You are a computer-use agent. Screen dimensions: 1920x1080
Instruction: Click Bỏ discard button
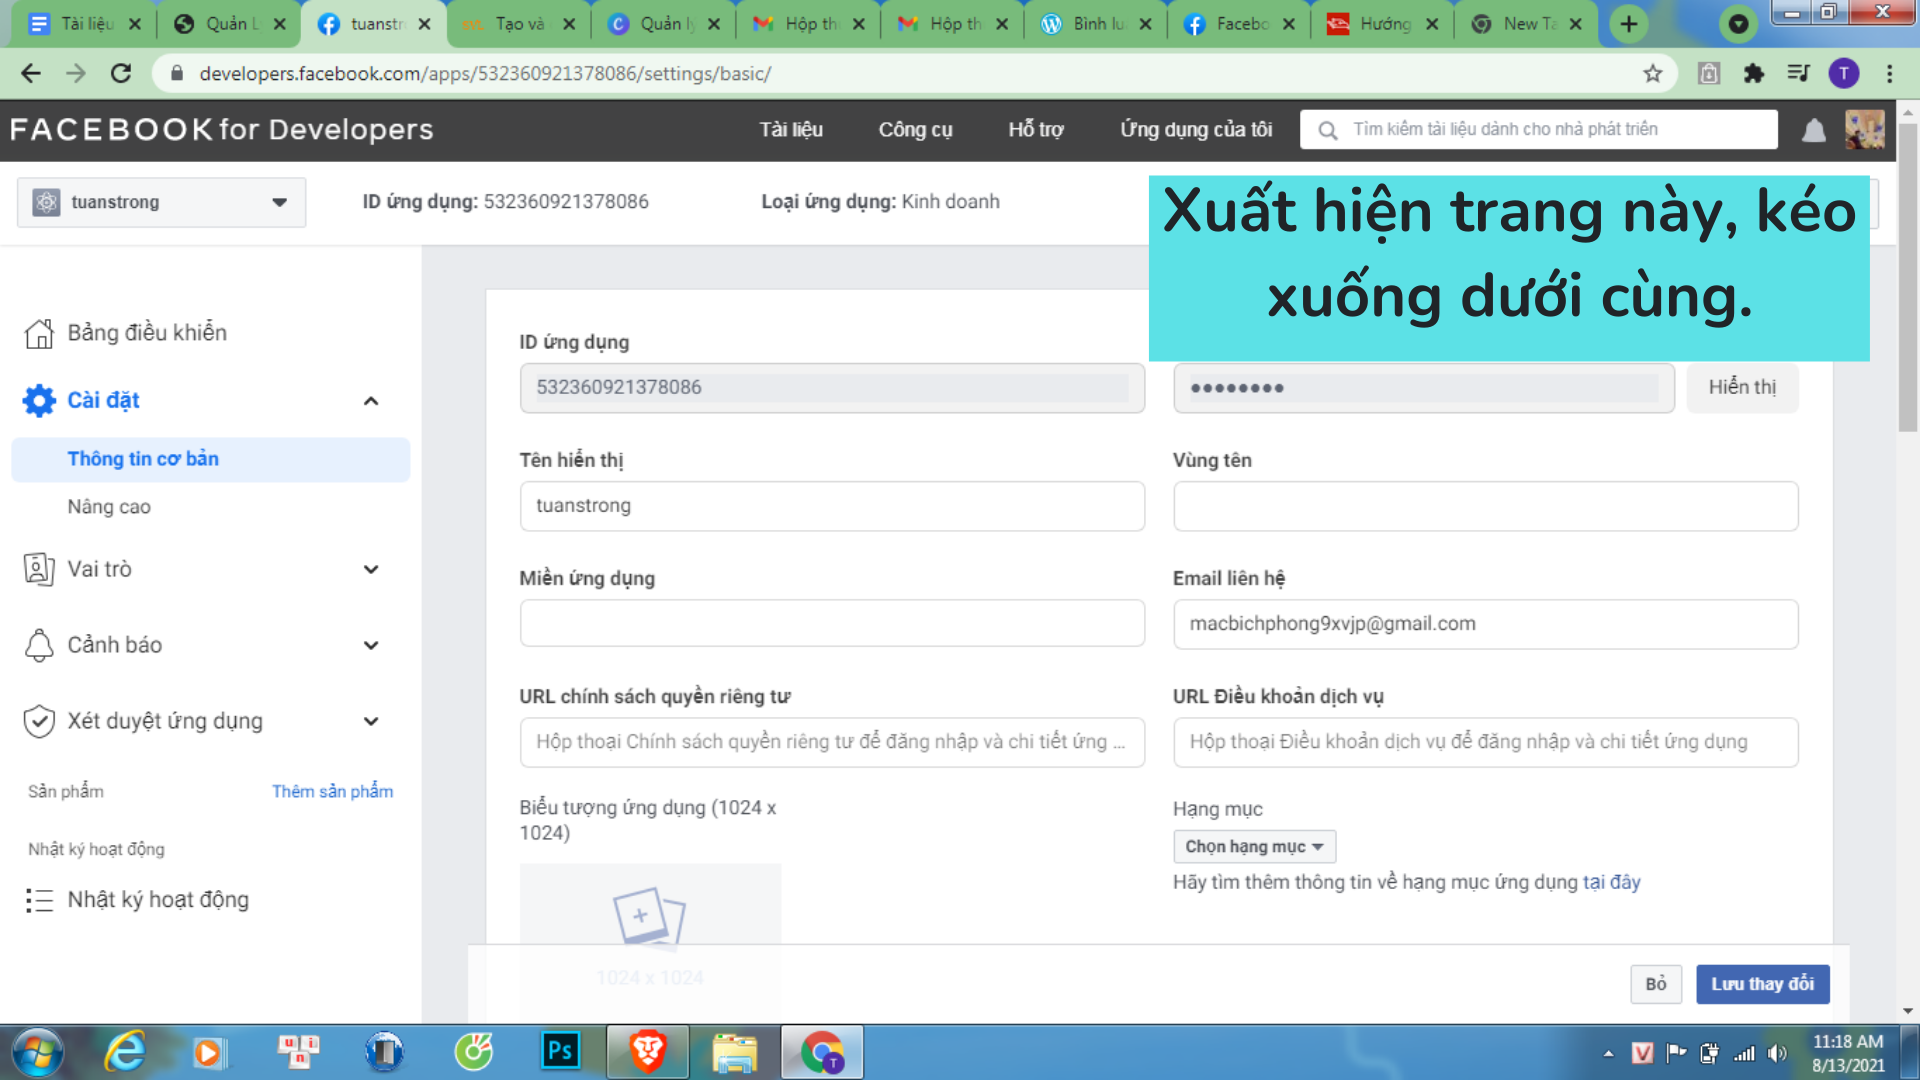(1656, 984)
